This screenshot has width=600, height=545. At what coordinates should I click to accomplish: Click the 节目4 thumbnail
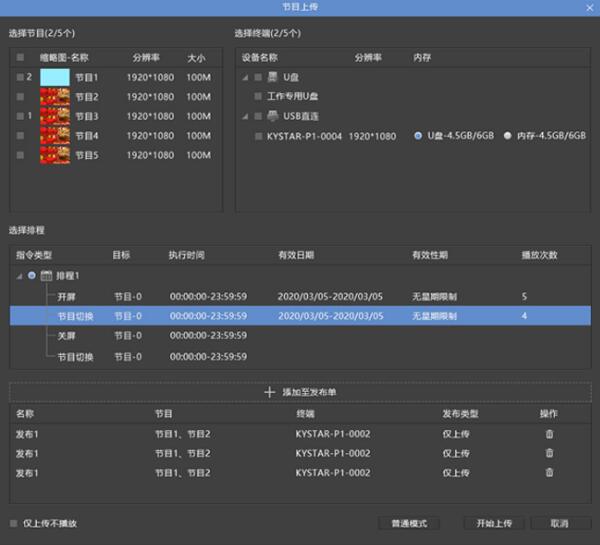55,135
